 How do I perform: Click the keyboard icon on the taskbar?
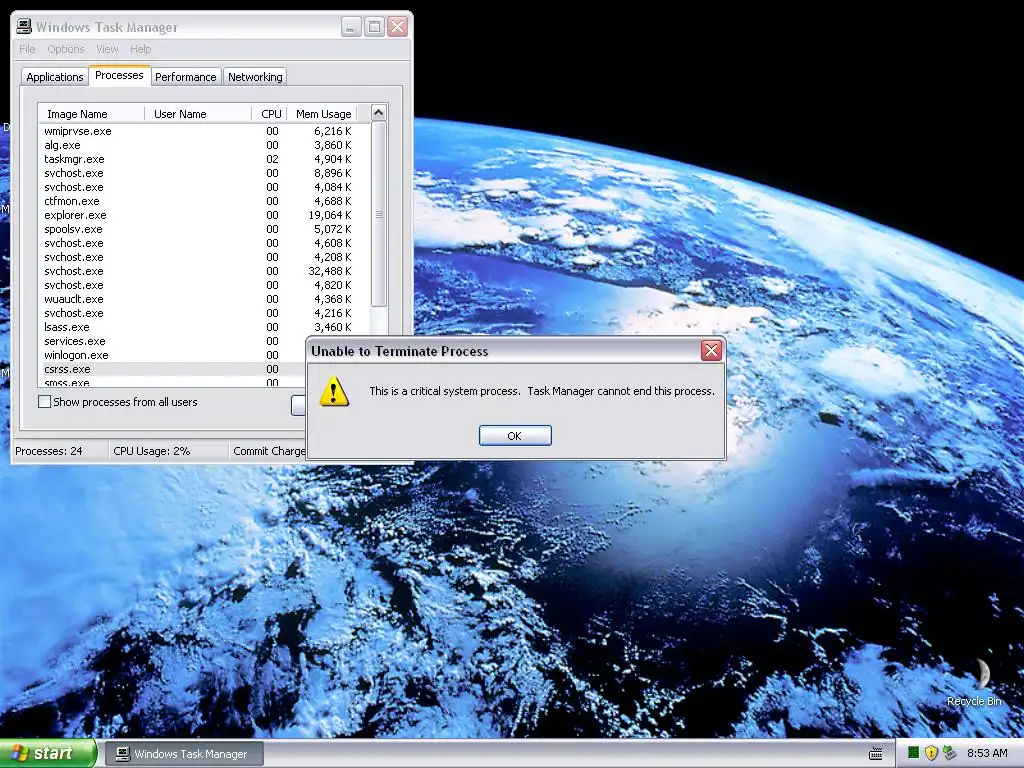pos(876,754)
